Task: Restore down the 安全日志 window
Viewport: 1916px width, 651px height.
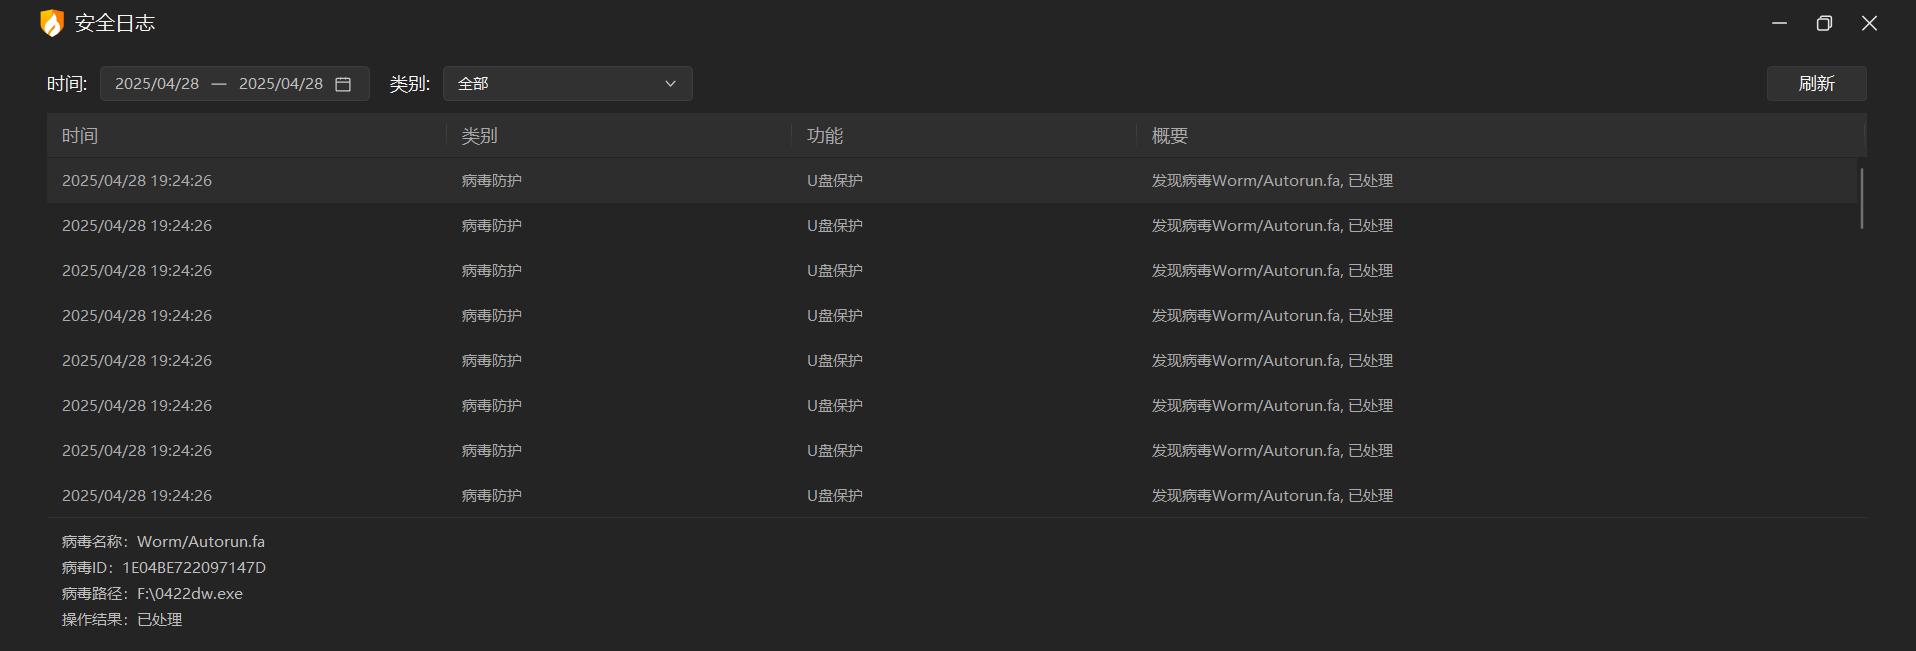Action: [x=1824, y=23]
